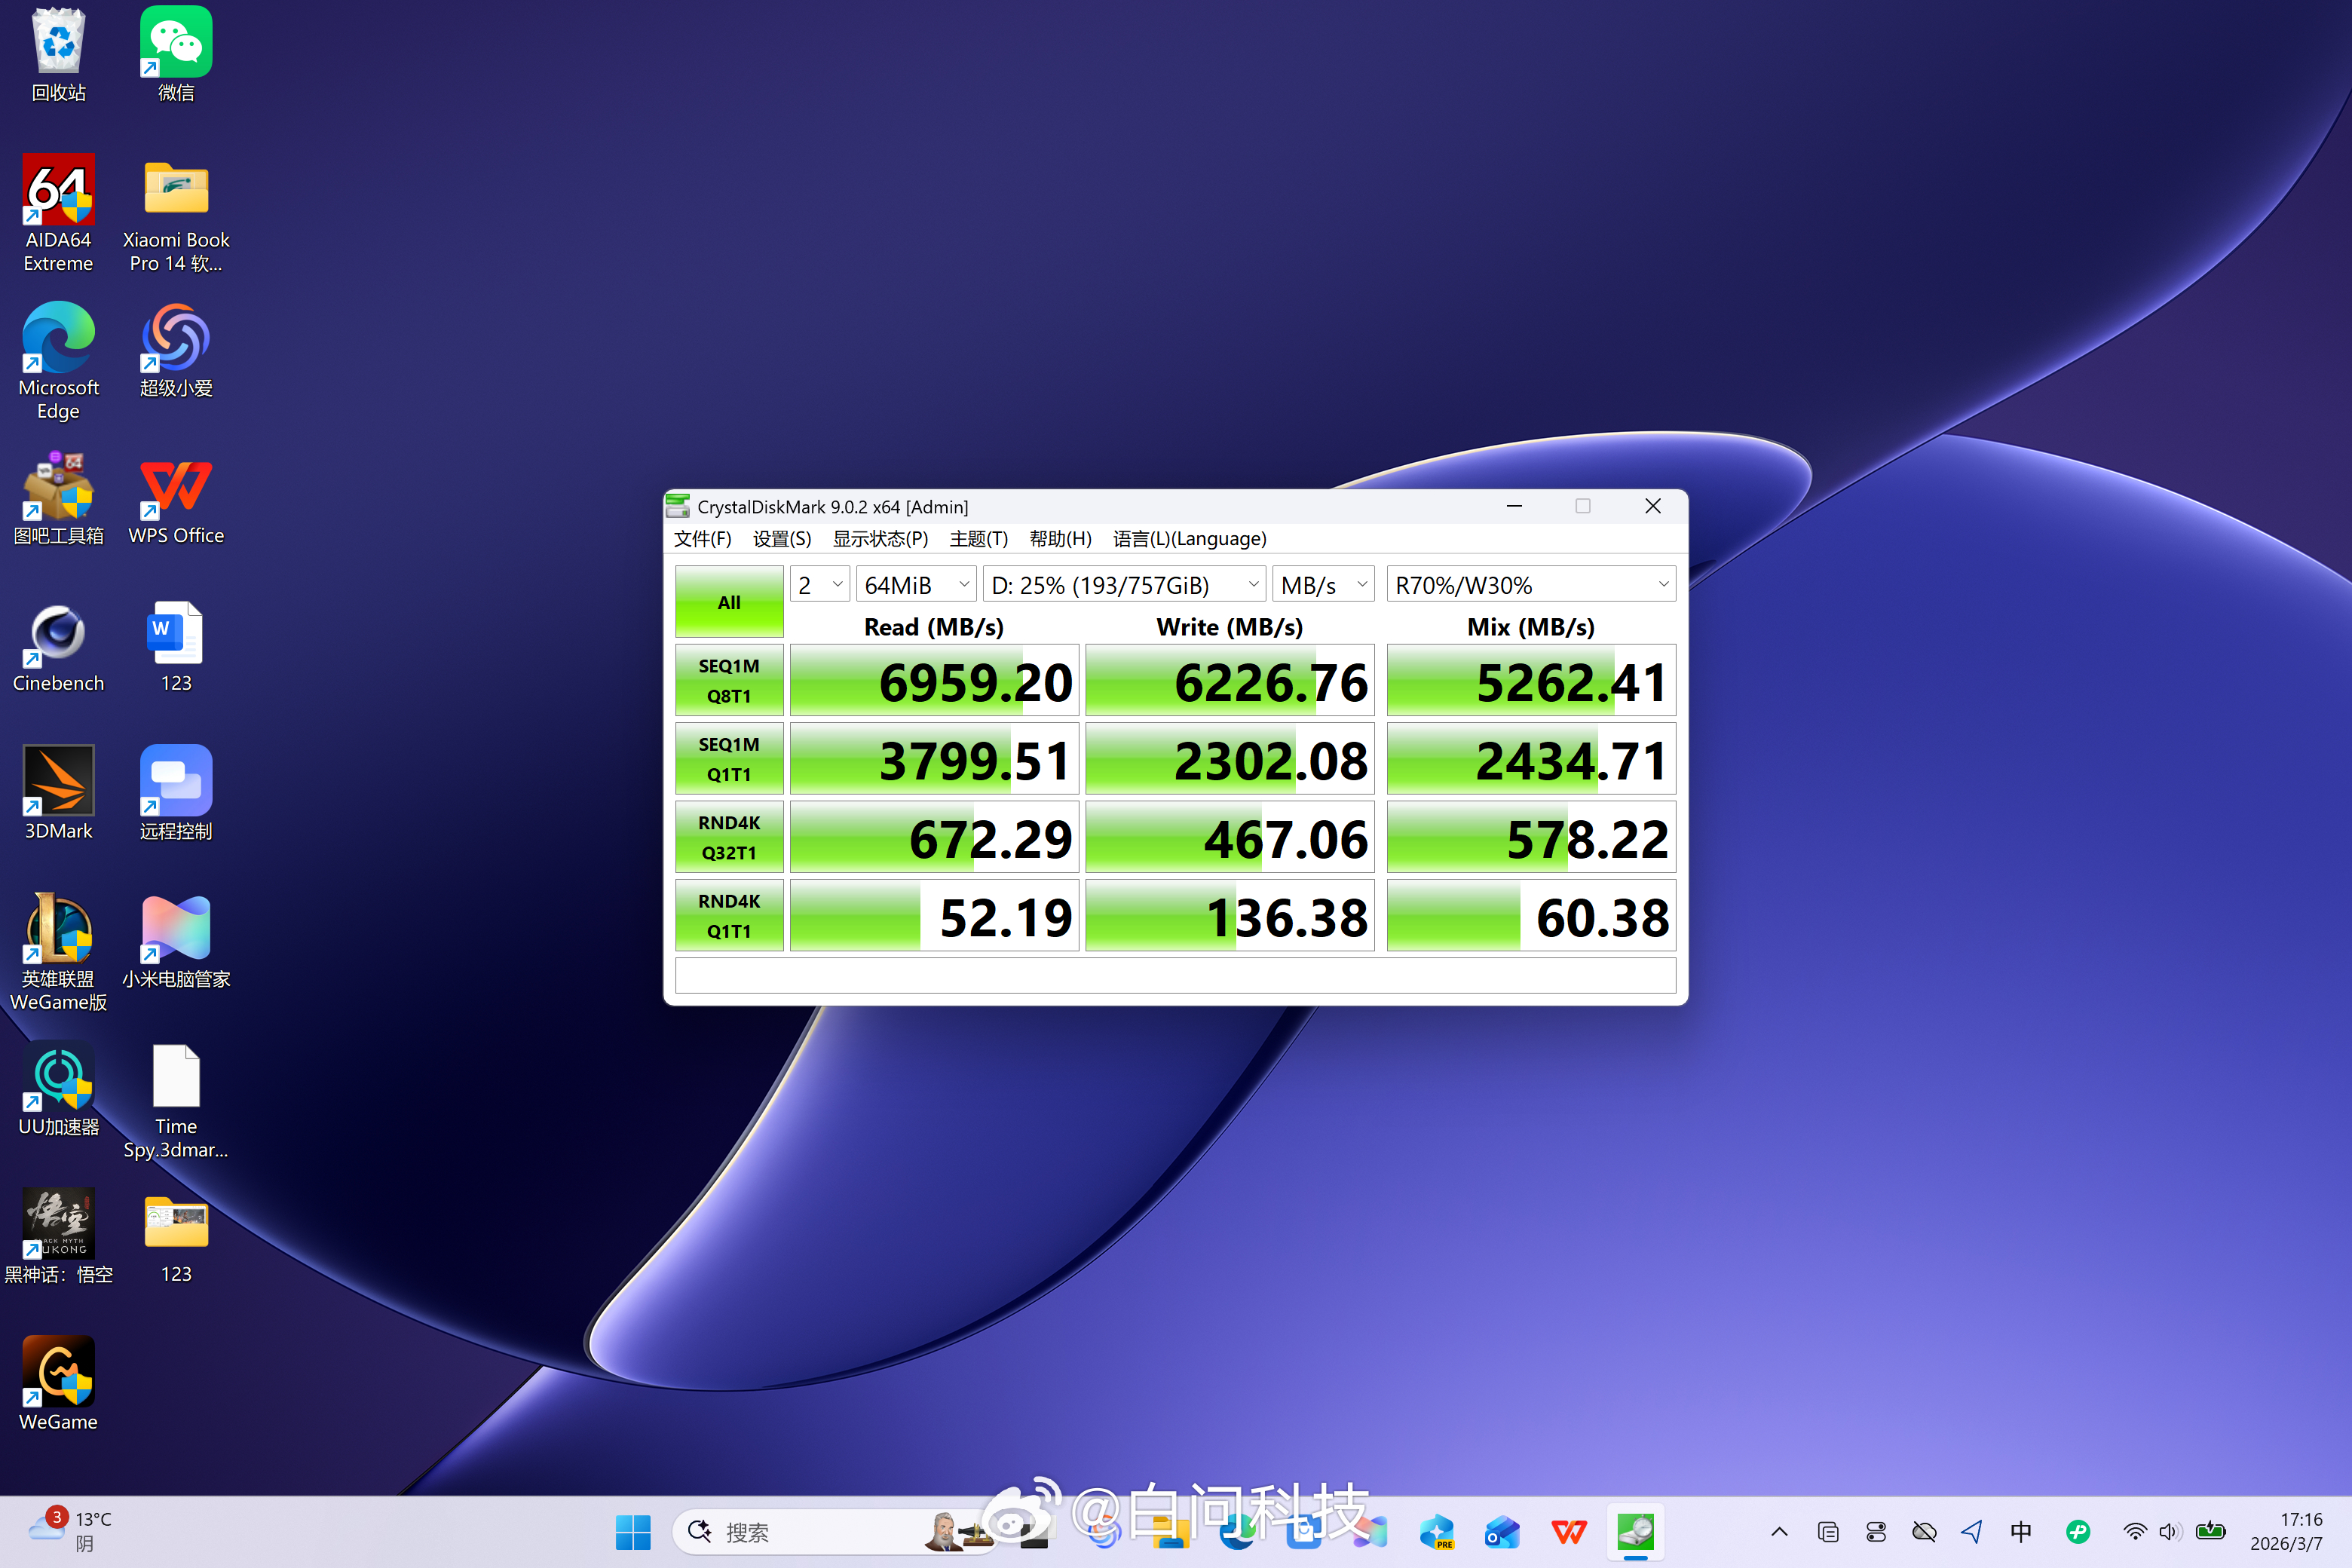Screen dimensions: 2352x1568
Task: Open the WeChat desktop icon
Action: (x=176, y=43)
